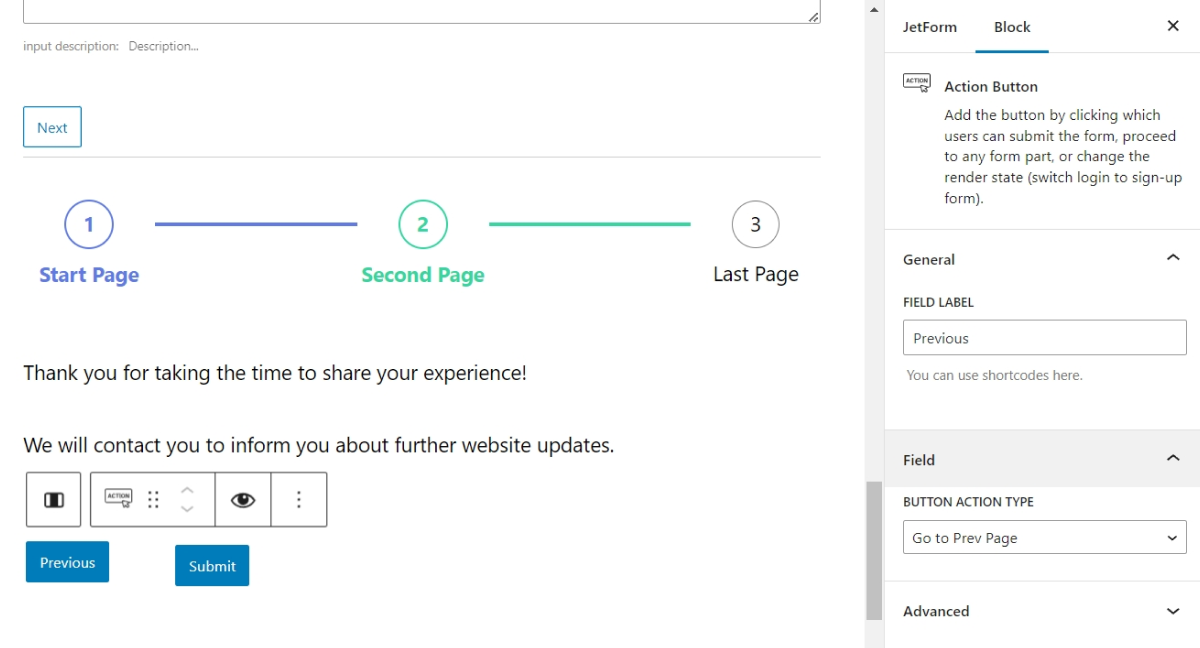Viewport: 1200px width, 648px height.
Task: Select the Block tab
Action: (x=1012, y=27)
